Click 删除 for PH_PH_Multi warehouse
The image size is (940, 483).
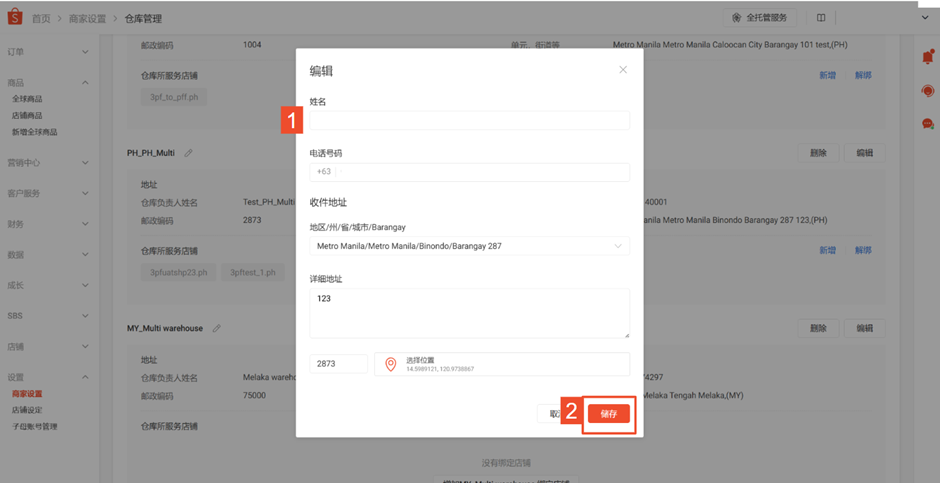click(818, 153)
